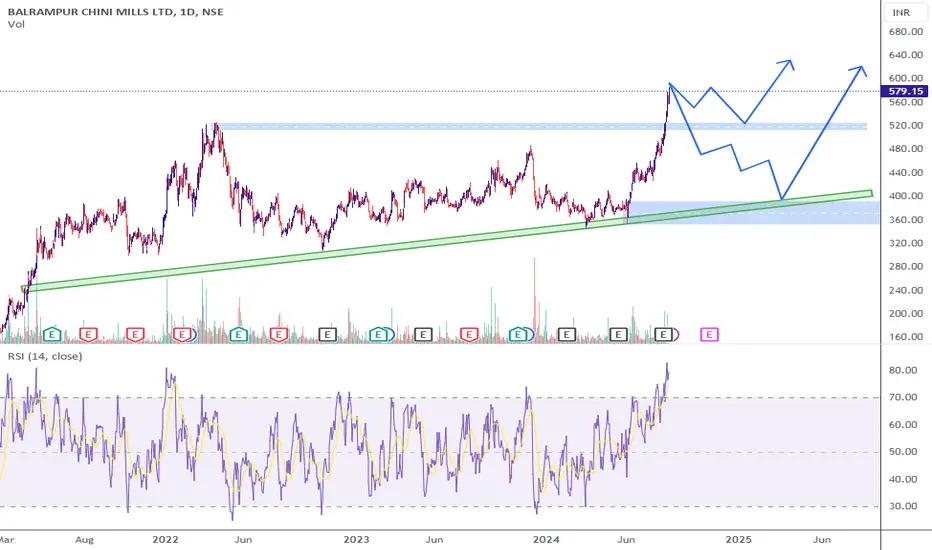This screenshot has width=932, height=550.
Task: Click the black earnings marker near Jun 2023
Action: (423, 335)
